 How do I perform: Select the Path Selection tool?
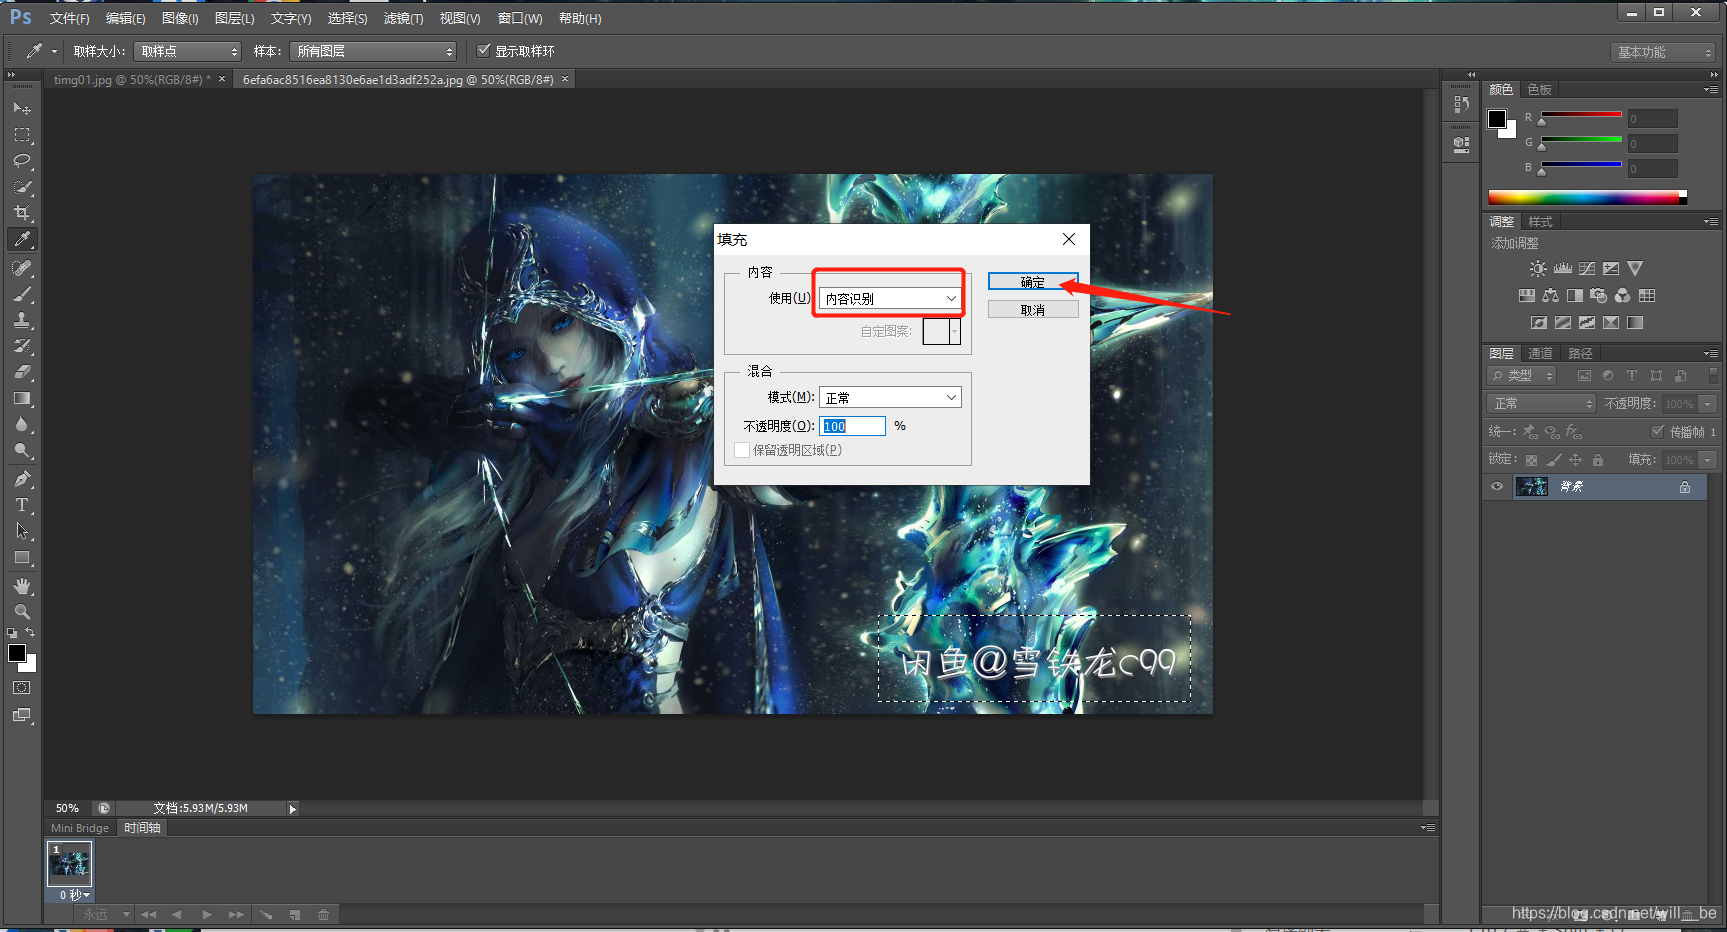(x=22, y=531)
